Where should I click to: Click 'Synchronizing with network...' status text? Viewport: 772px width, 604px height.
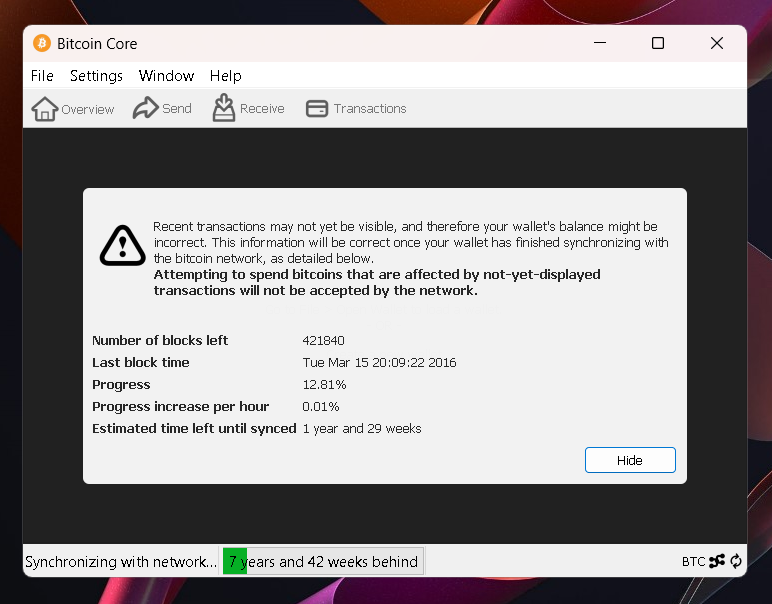[121, 562]
